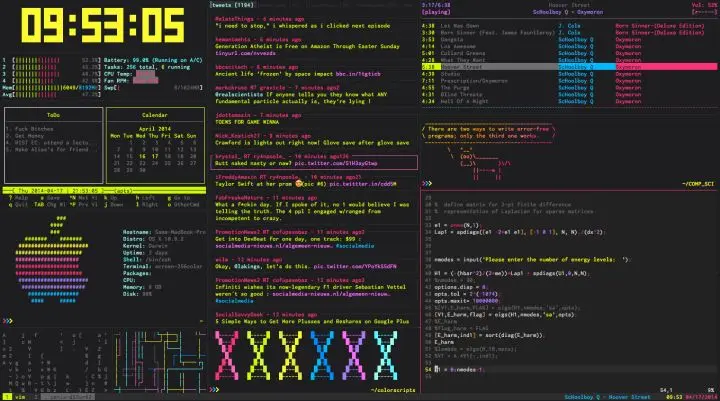
Task: Click the 'Uptime:' system info label
Action: pyautogui.click(x=134, y=253)
